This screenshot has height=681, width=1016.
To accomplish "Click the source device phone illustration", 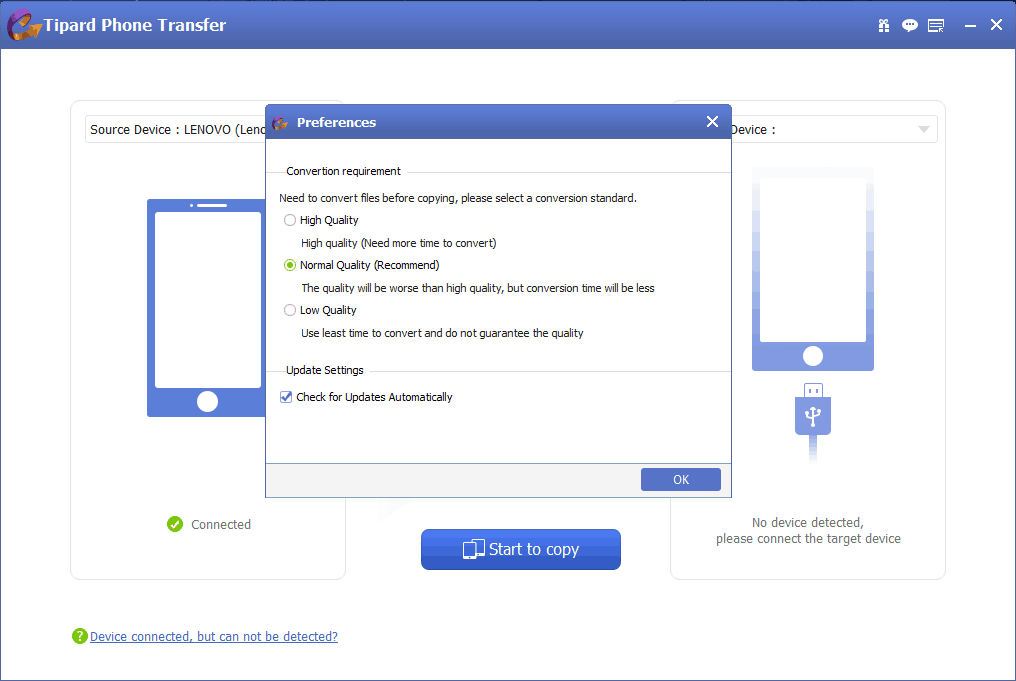I will click(x=207, y=307).
